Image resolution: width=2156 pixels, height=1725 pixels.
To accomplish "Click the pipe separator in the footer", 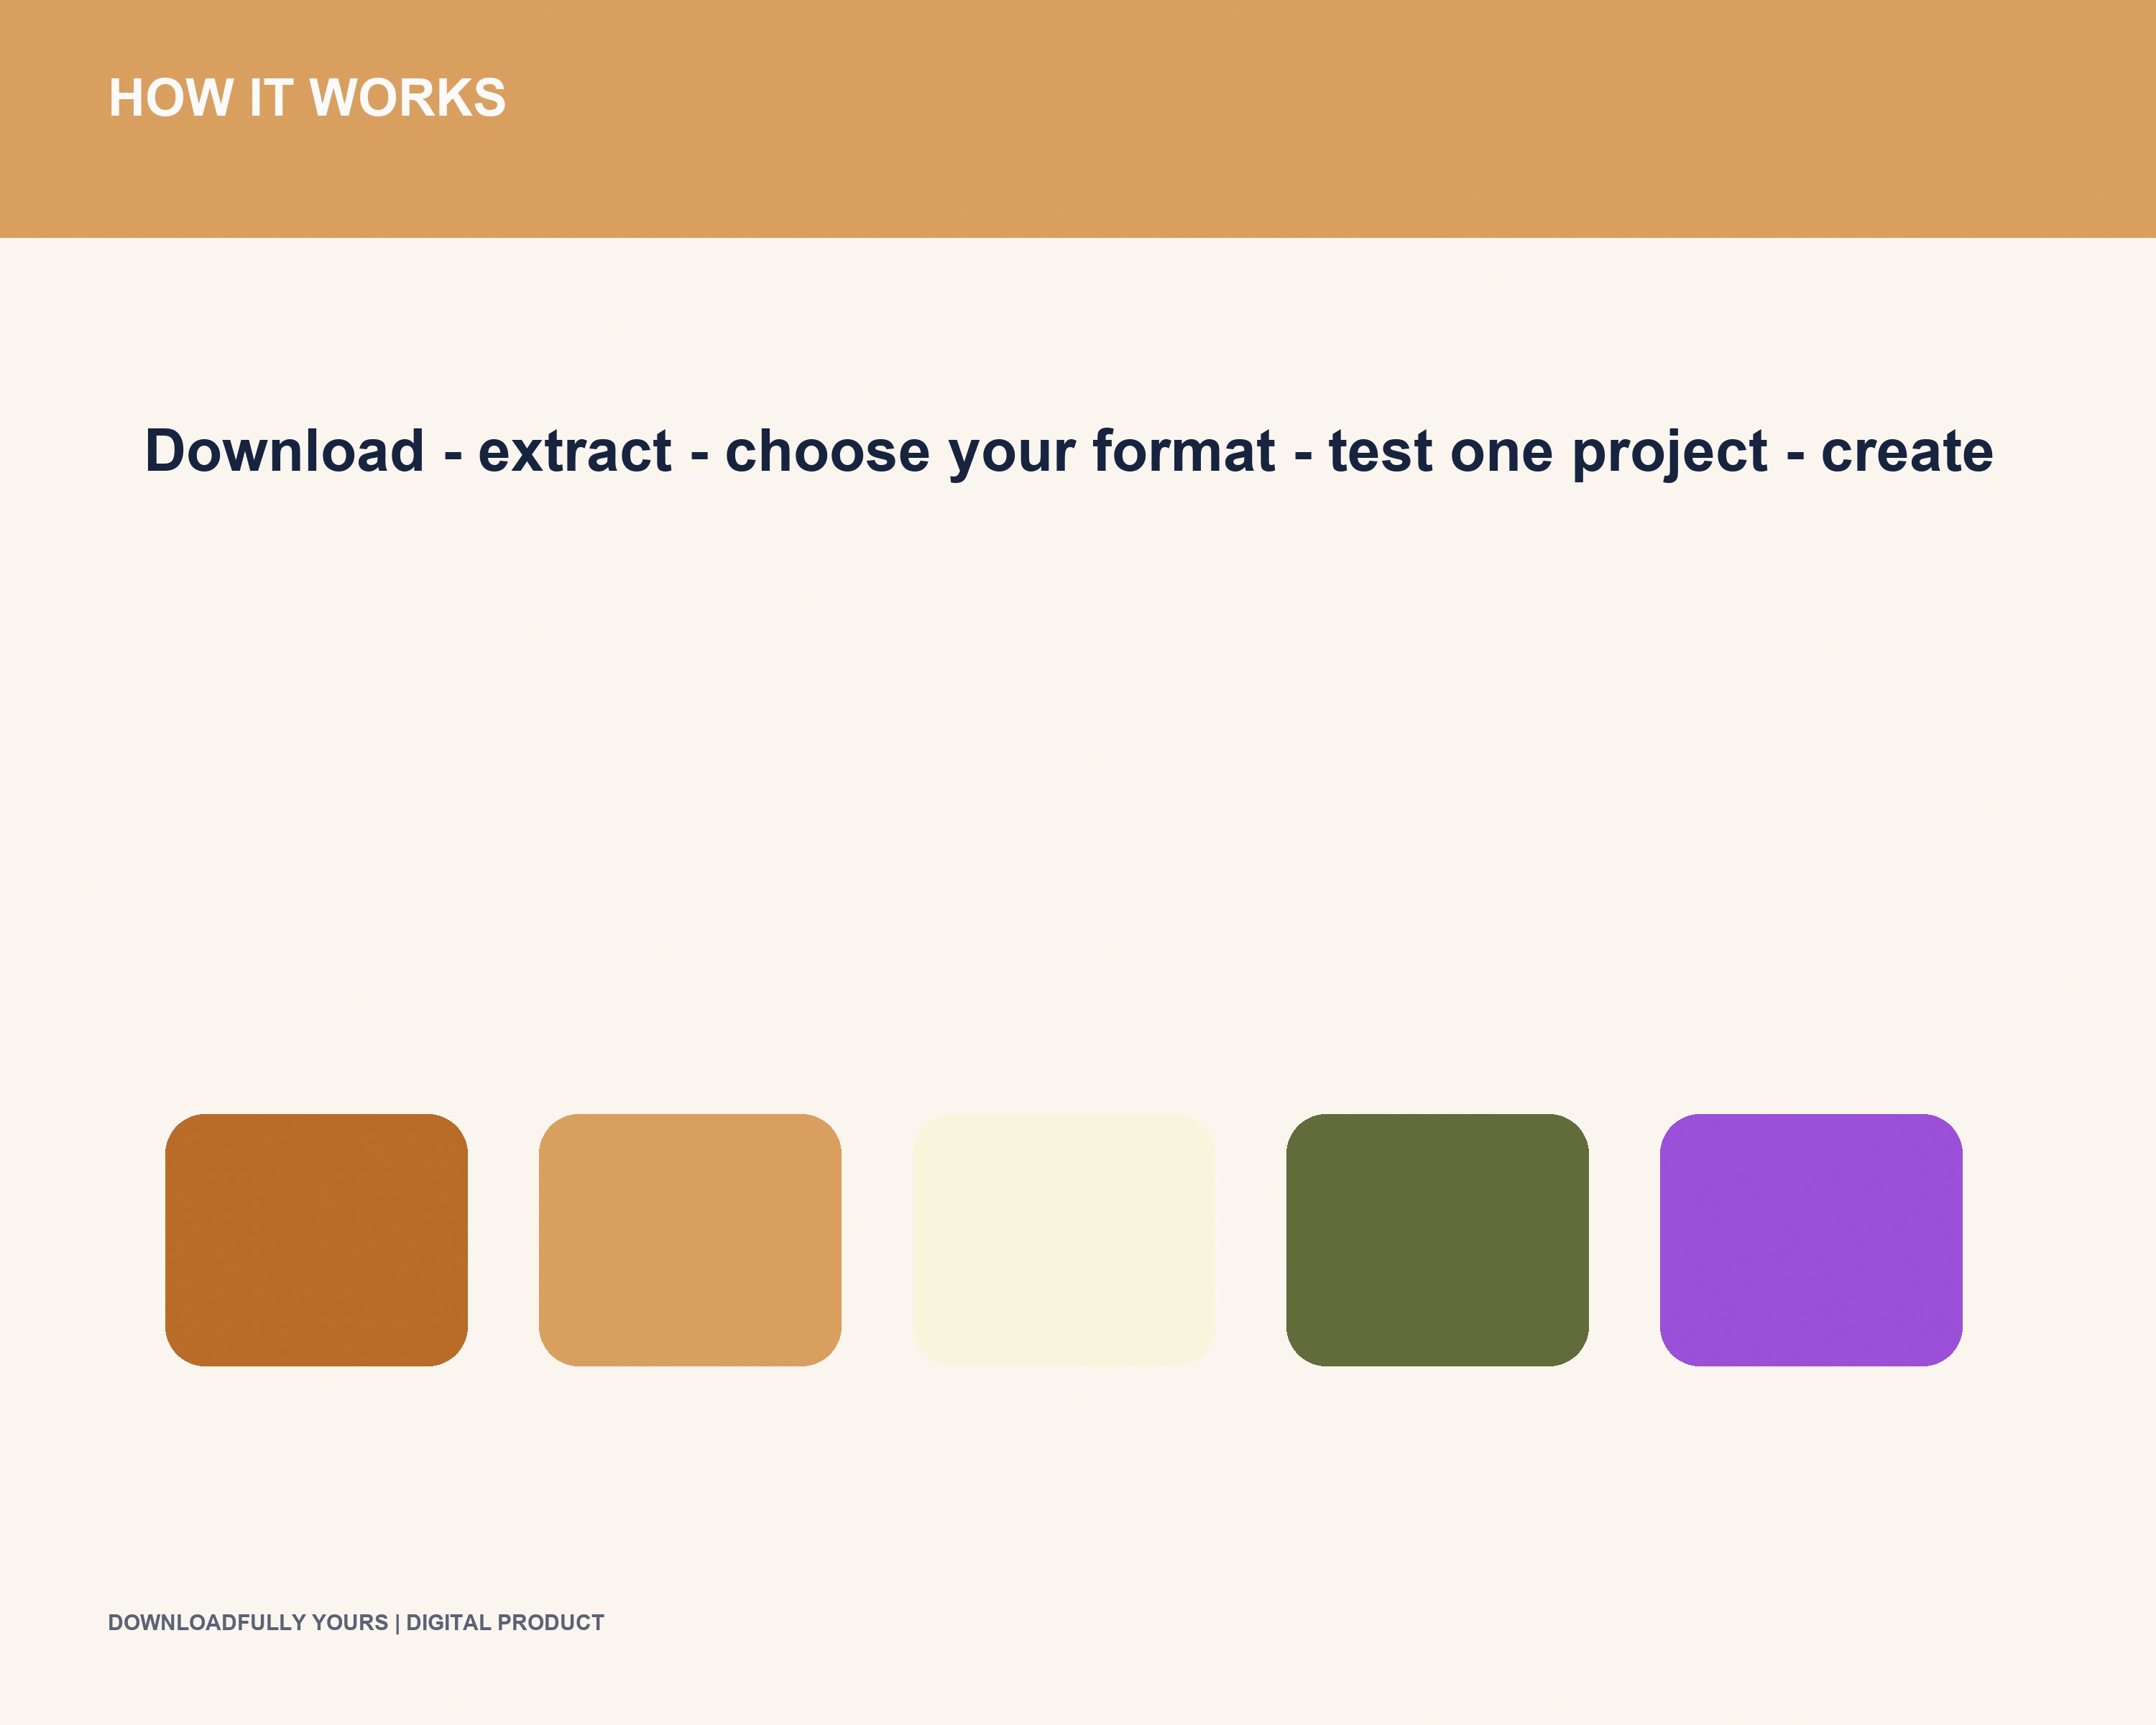I will pos(397,1623).
